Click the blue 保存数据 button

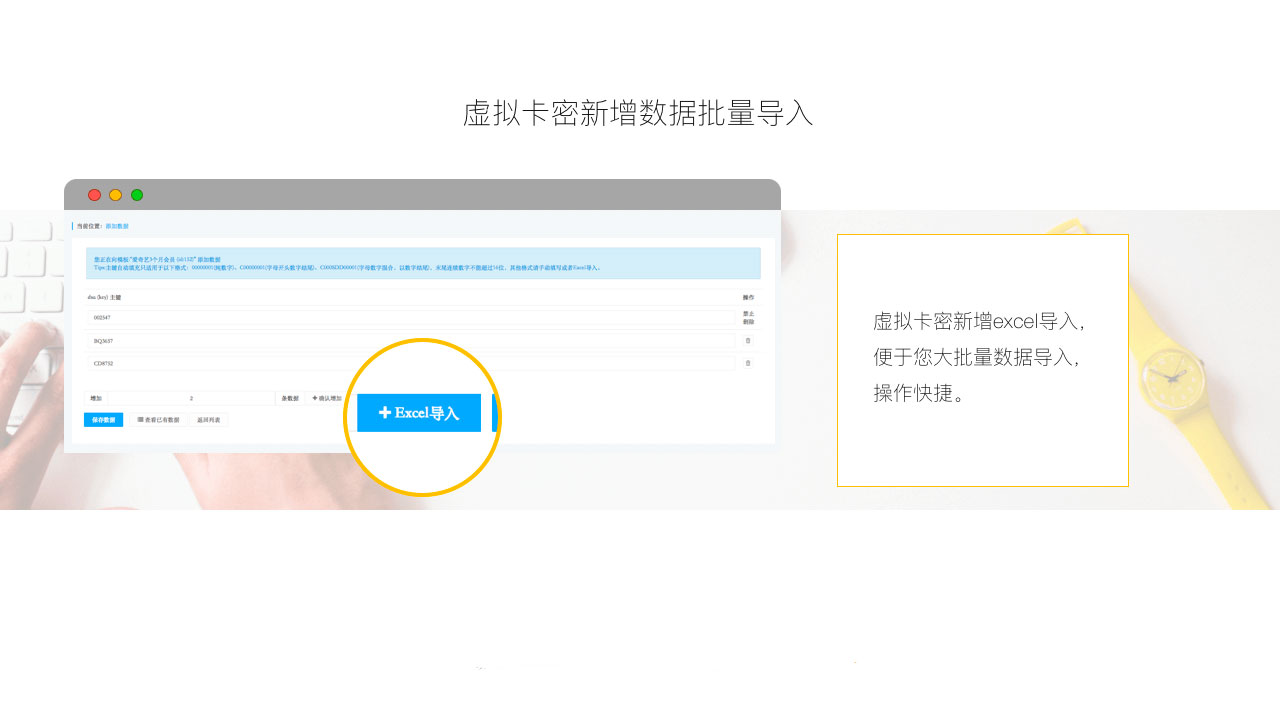click(x=103, y=420)
